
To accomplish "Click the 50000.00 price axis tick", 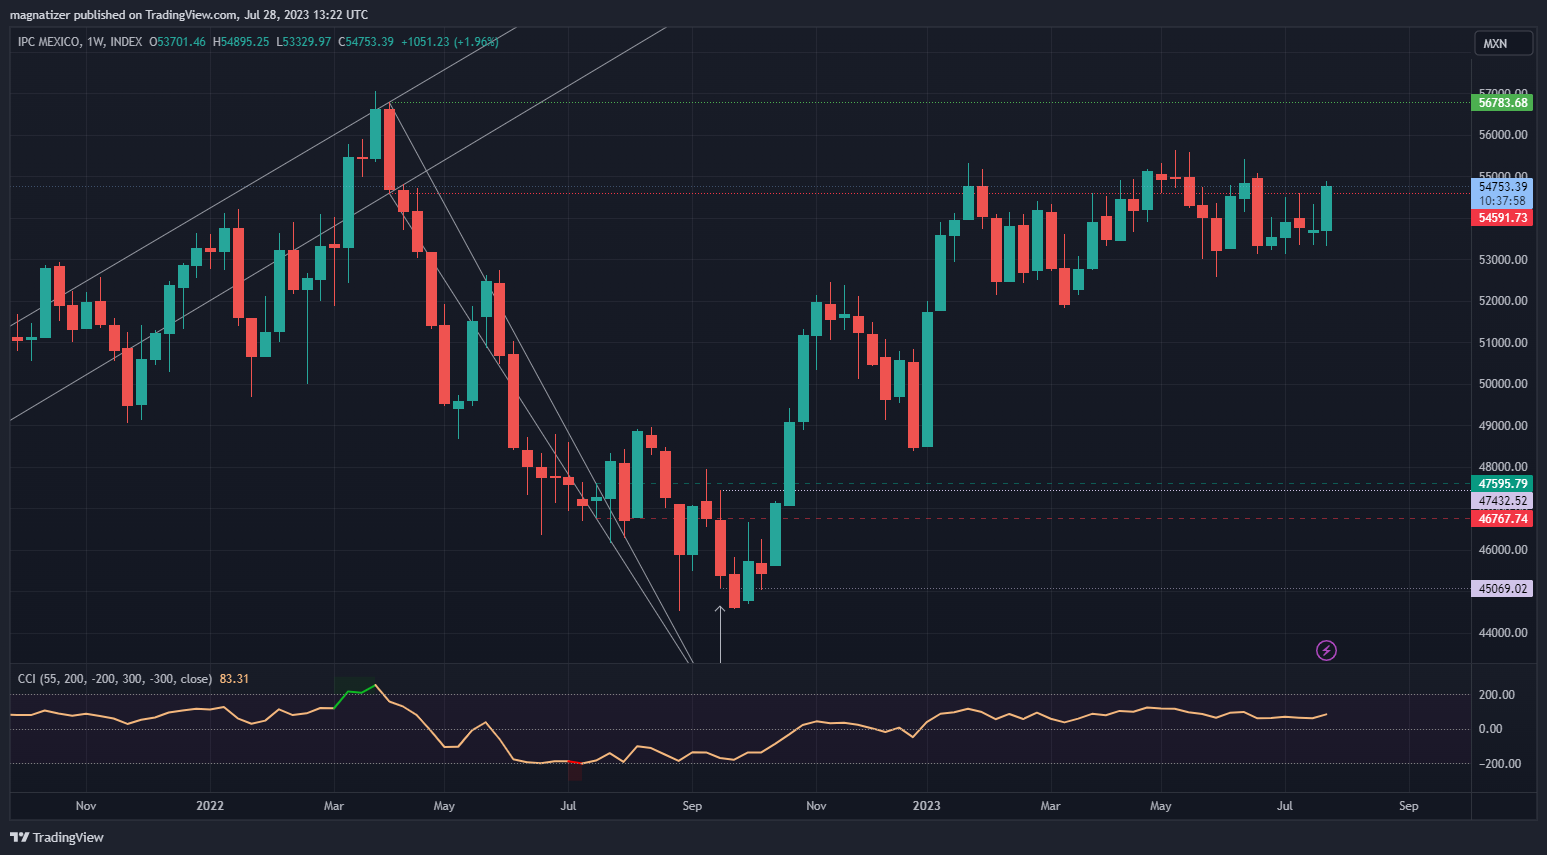I will (x=1503, y=384).
